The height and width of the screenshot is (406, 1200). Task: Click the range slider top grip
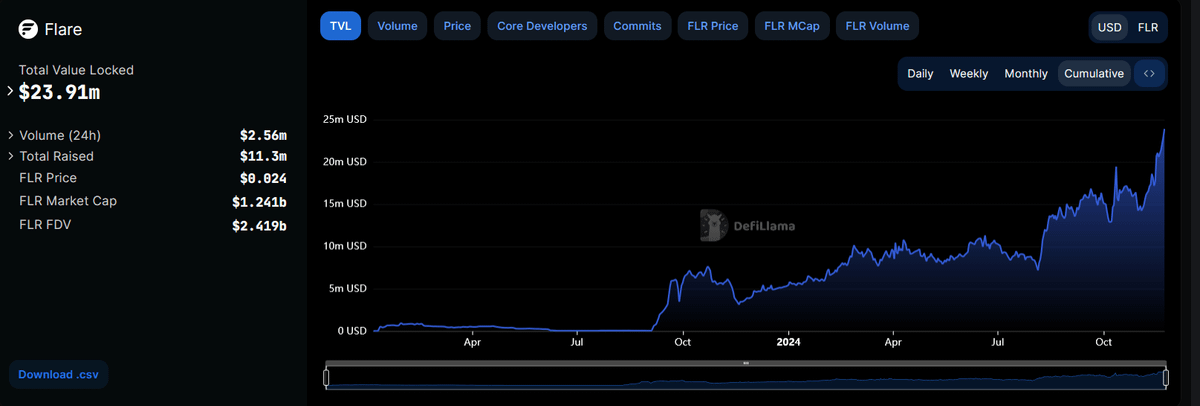pyautogui.click(x=746, y=363)
